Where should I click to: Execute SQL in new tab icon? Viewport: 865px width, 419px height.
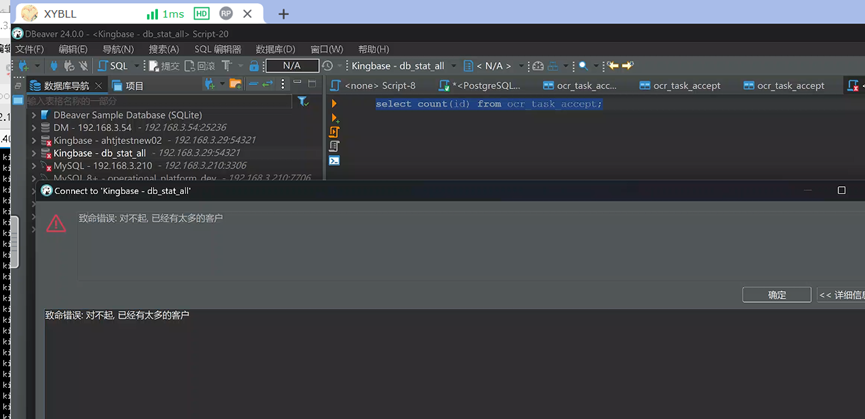tap(334, 118)
